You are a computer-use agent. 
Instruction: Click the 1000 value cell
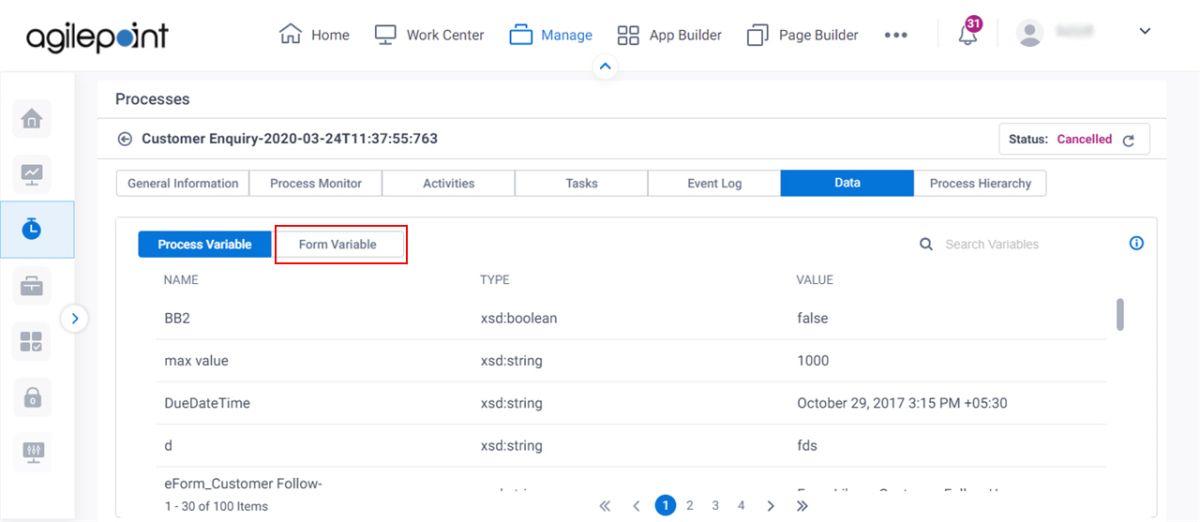(x=813, y=360)
